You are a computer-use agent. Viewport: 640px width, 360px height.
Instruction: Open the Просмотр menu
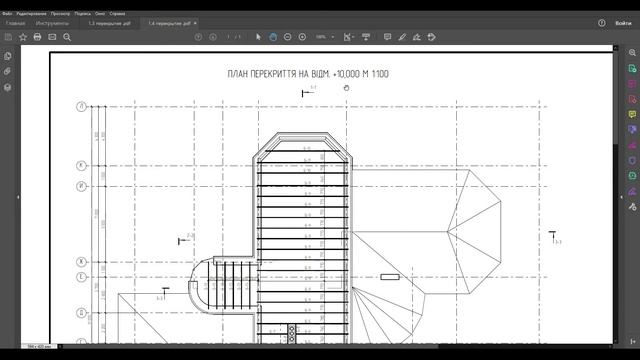click(60, 13)
